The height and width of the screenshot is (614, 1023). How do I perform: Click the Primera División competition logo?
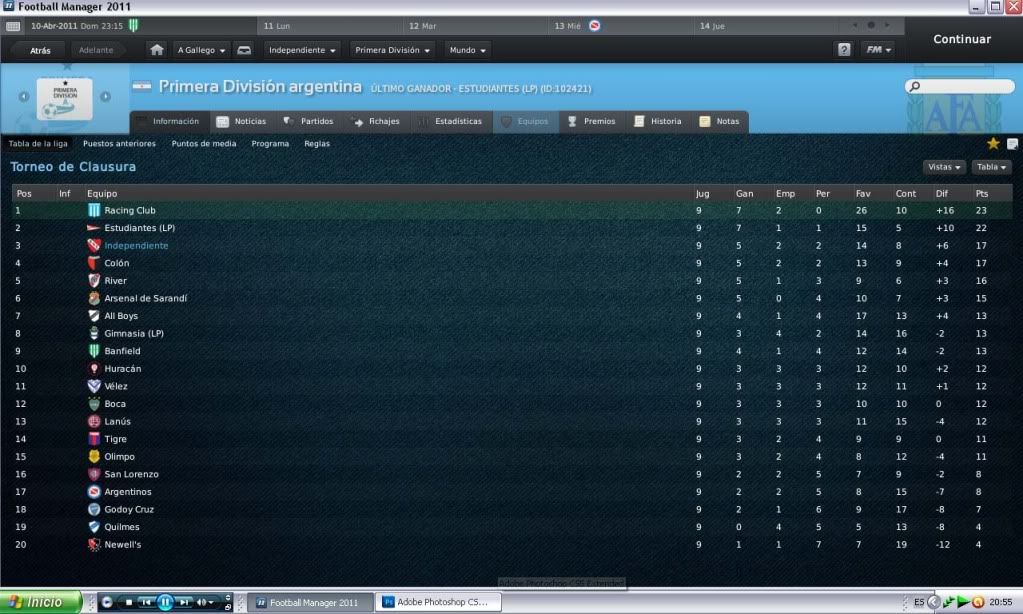pyautogui.click(x=65, y=99)
